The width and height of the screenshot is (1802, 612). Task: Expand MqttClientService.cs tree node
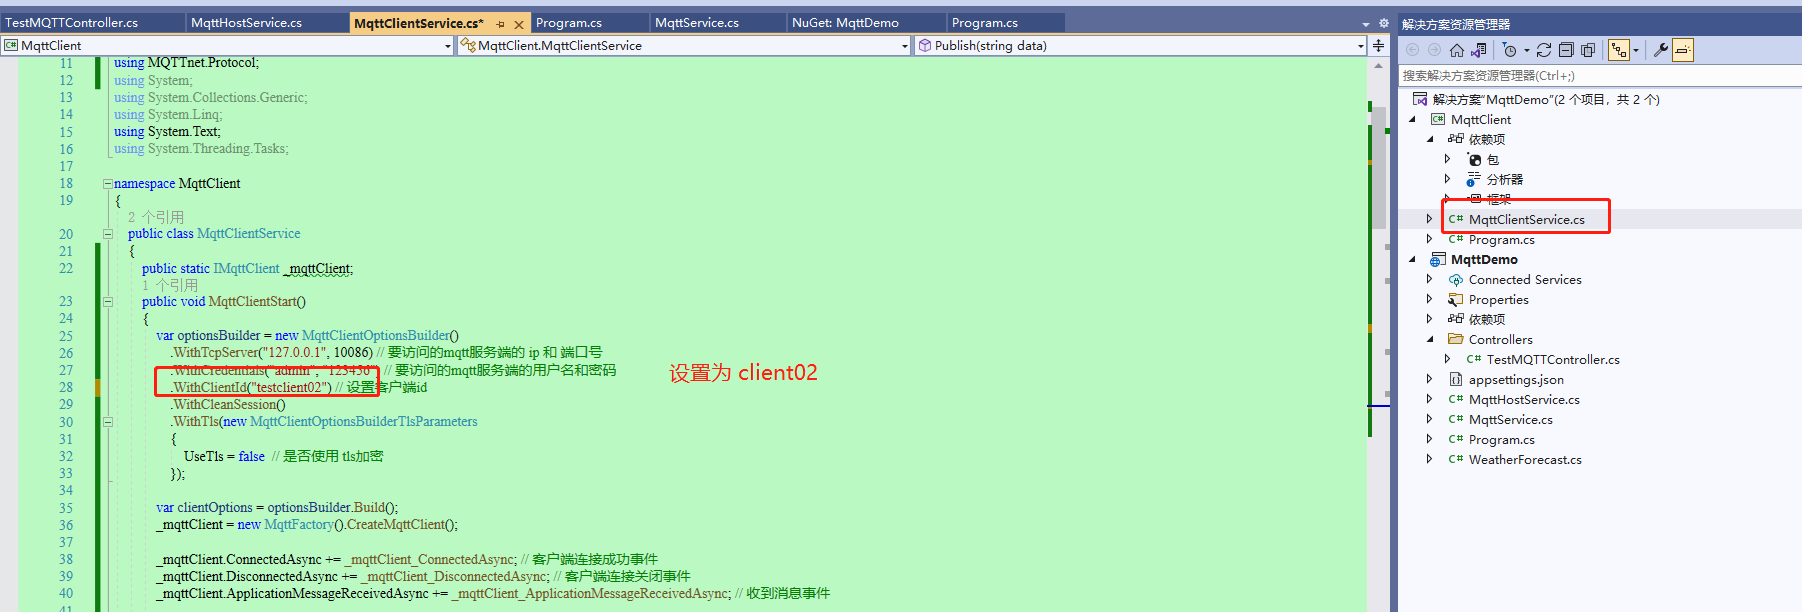(x=1430, y=219)
